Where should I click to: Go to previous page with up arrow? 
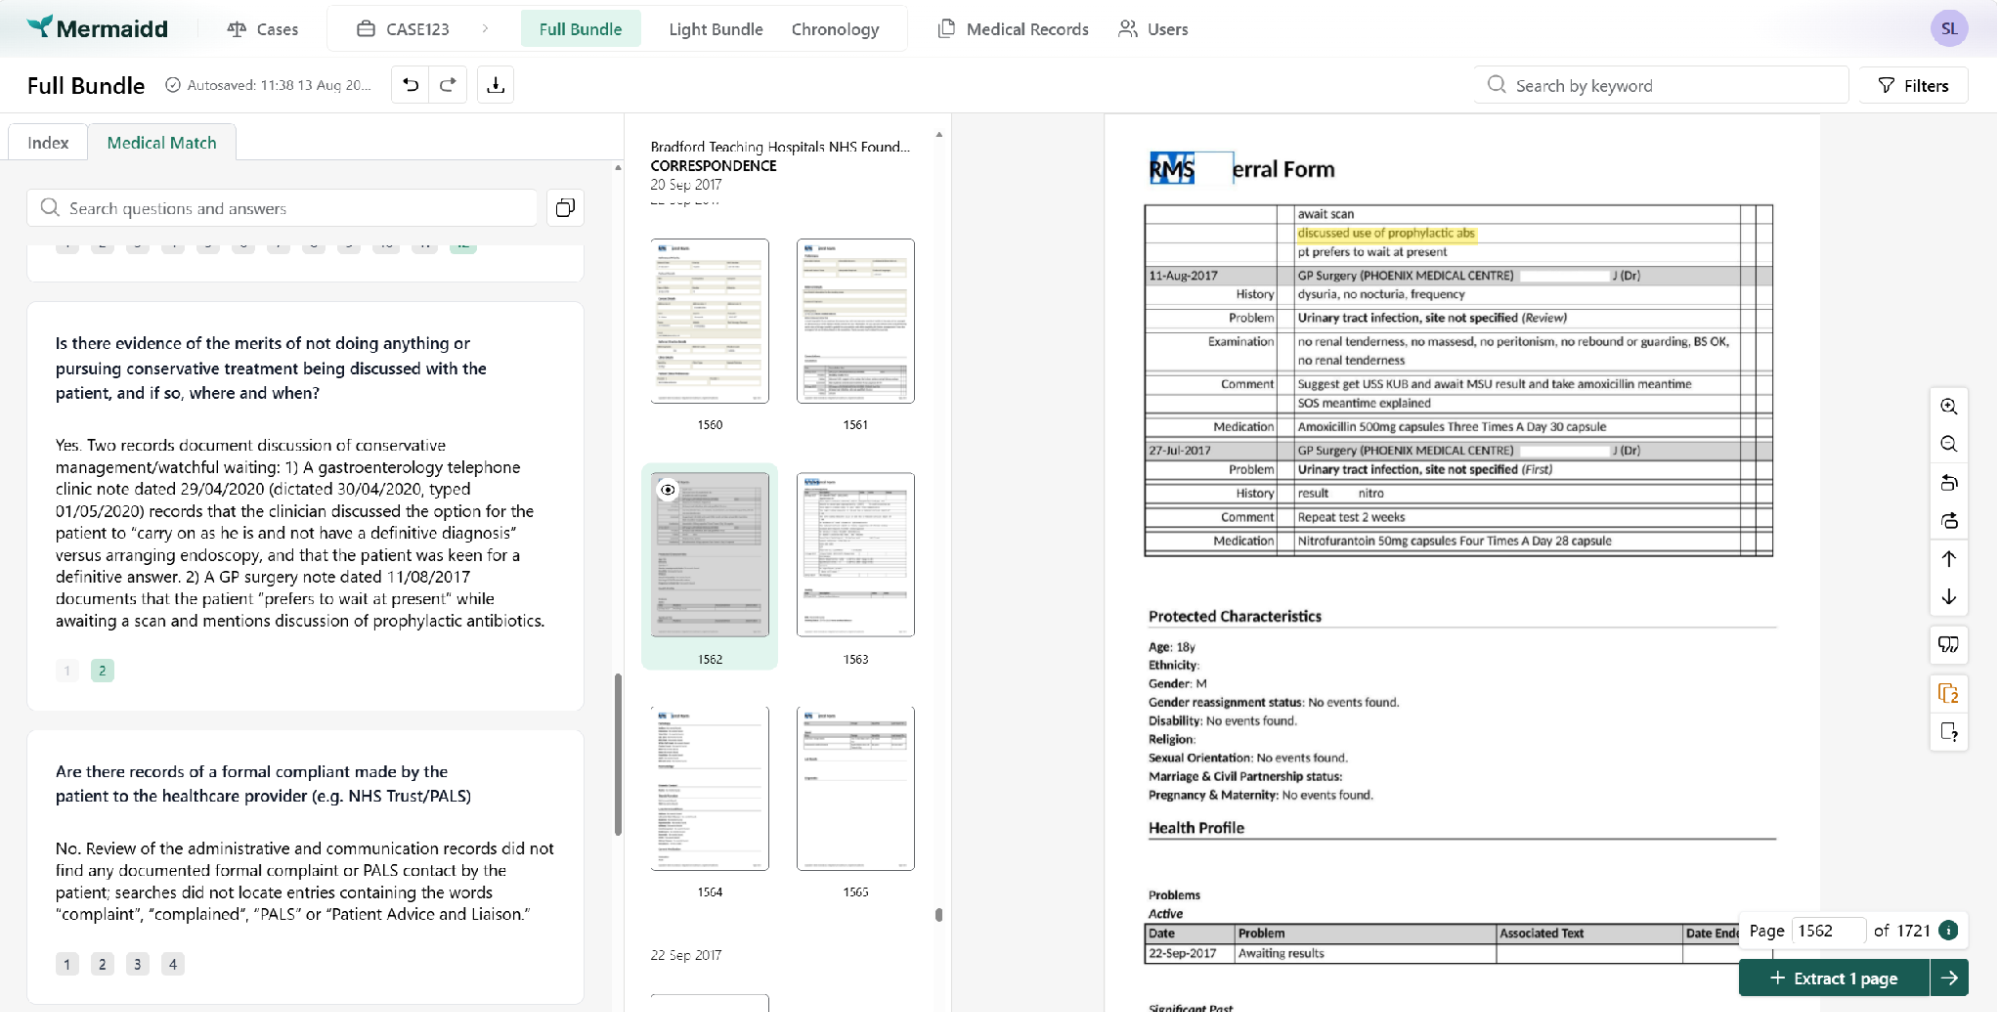(1948, 558)
